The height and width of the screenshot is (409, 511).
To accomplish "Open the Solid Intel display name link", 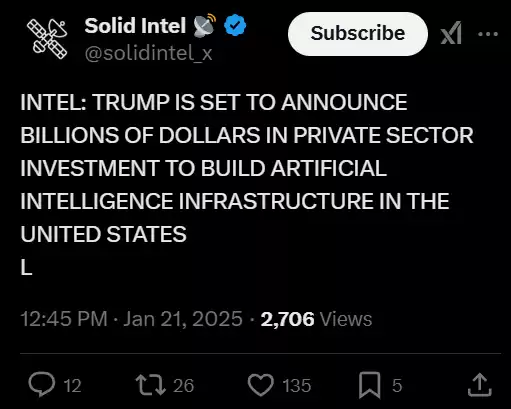I will (x=135, y=26).
